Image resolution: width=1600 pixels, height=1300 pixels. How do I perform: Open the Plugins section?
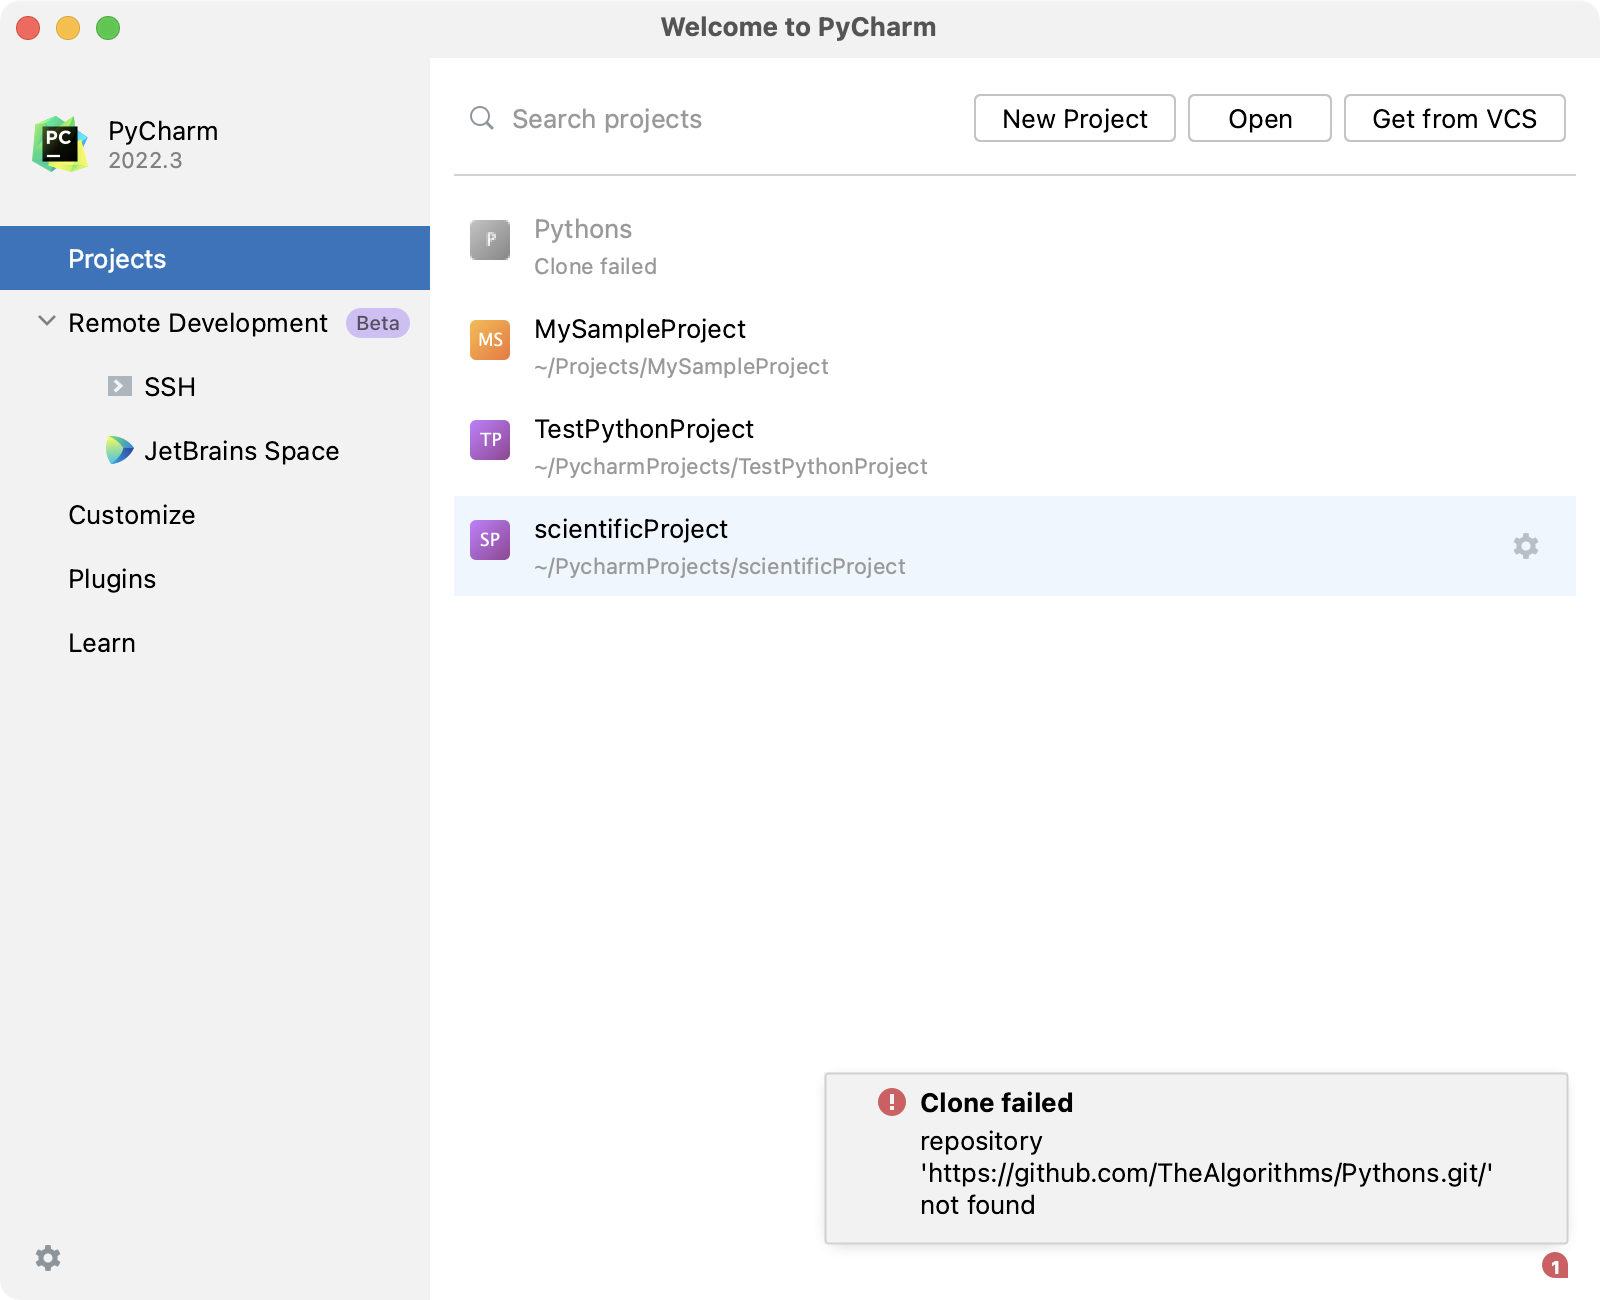[111, 578]
